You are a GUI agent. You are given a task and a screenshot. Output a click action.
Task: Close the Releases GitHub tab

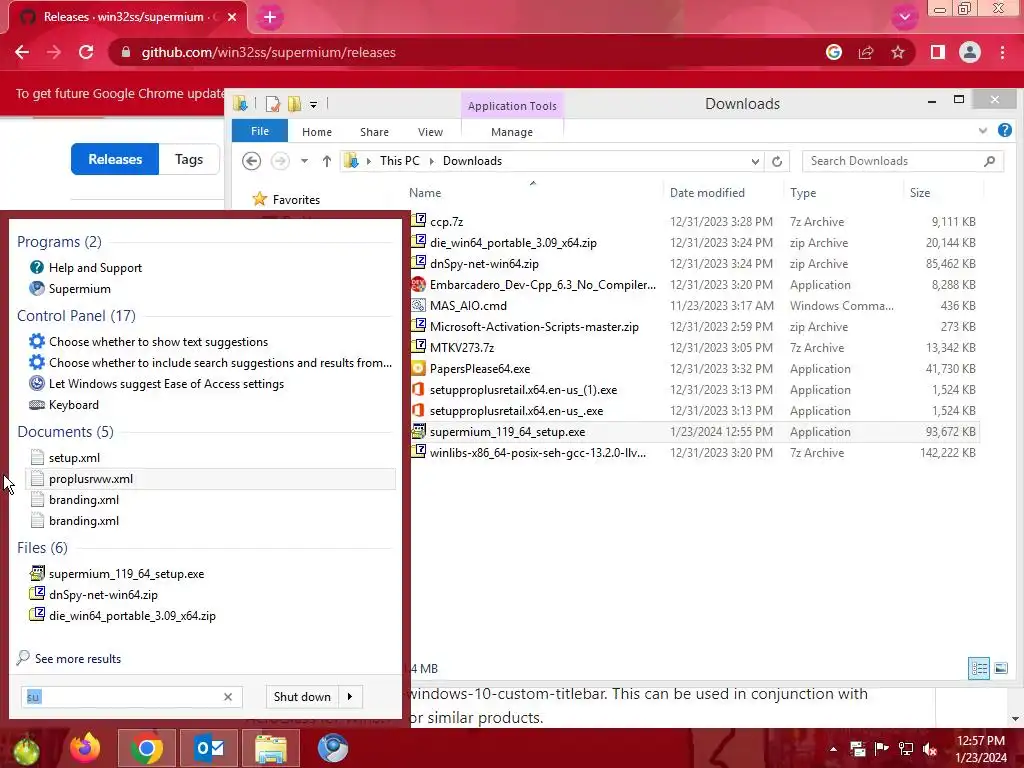pyautogui.click(x=232, y=17)
